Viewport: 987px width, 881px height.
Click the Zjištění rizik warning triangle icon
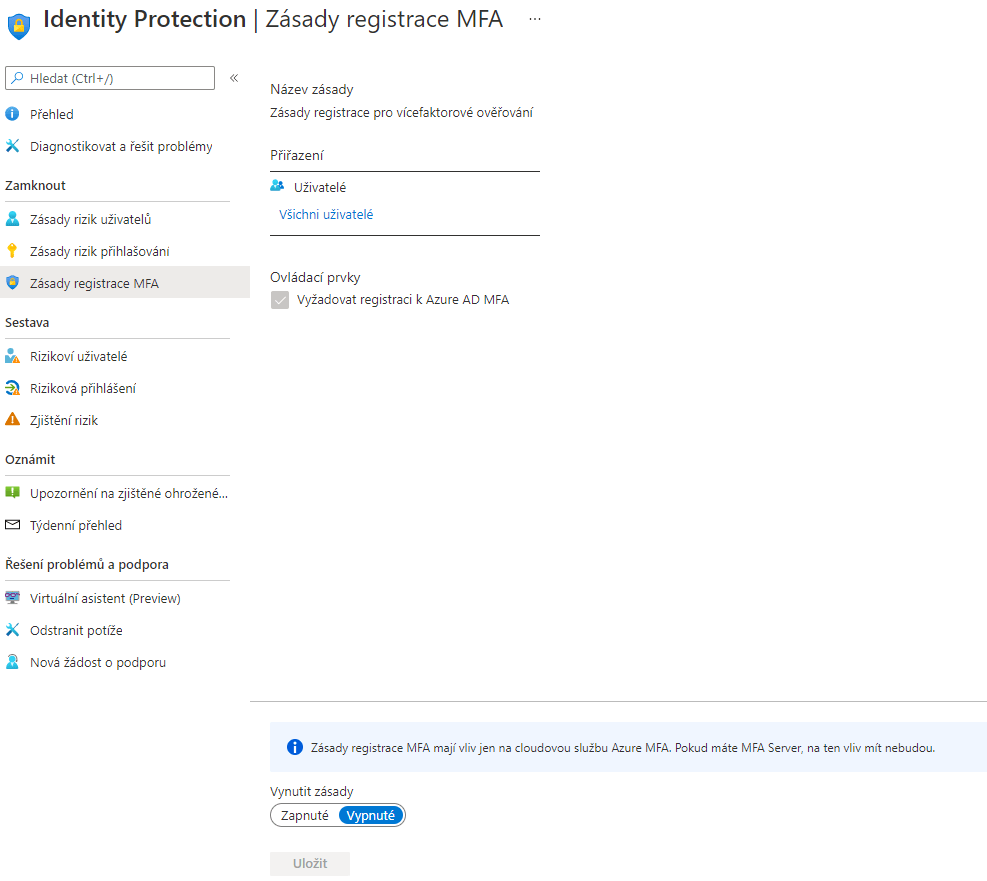pos(13,420)
